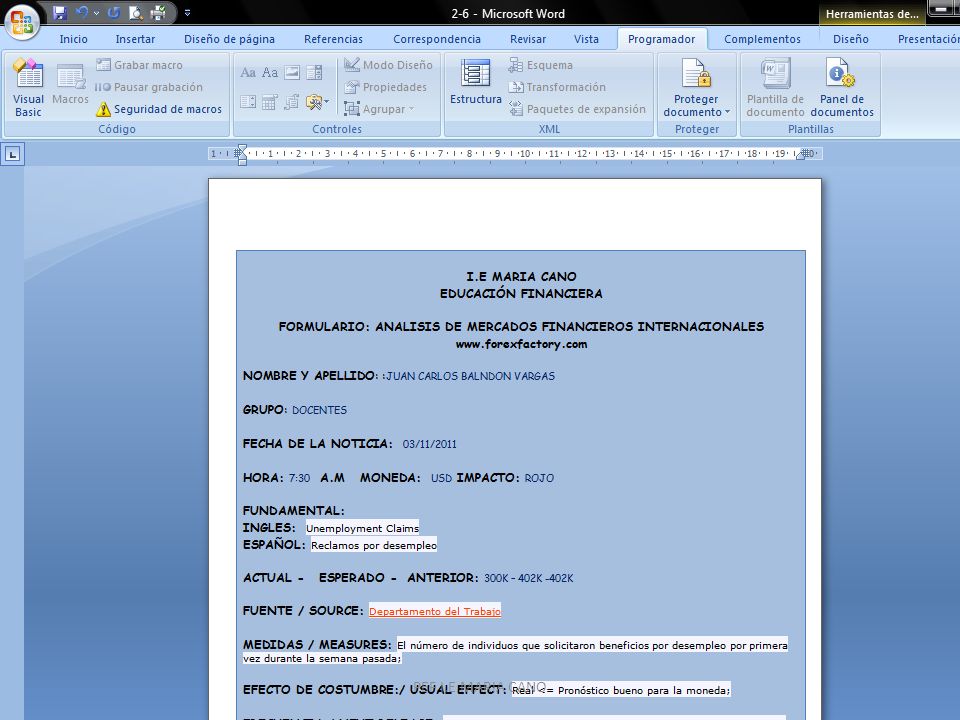Toggle Modo Diseño
Viewport: 960px width, 720px height.
pos(388,65)
